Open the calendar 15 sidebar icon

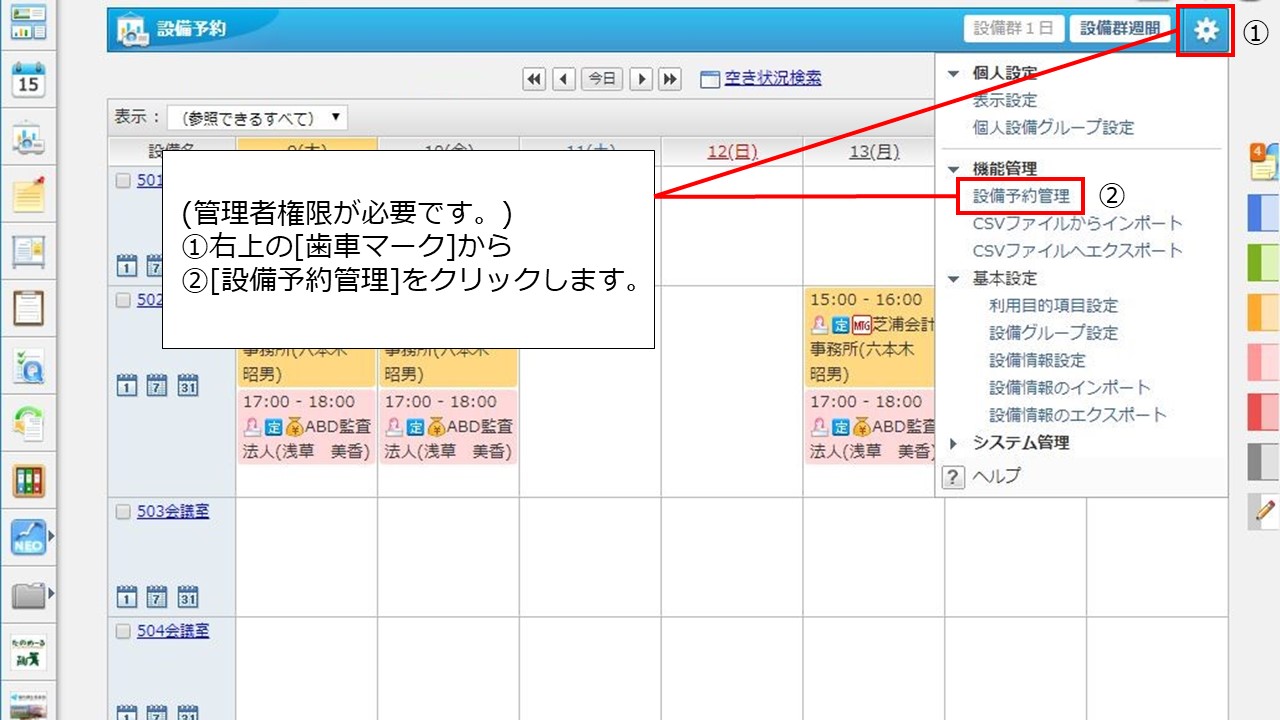click(x=28, y=80)
